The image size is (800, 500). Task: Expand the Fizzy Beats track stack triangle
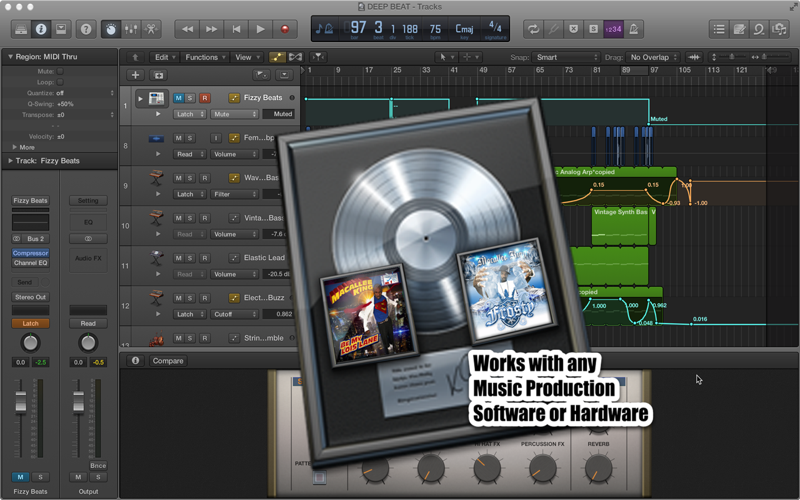140,98
